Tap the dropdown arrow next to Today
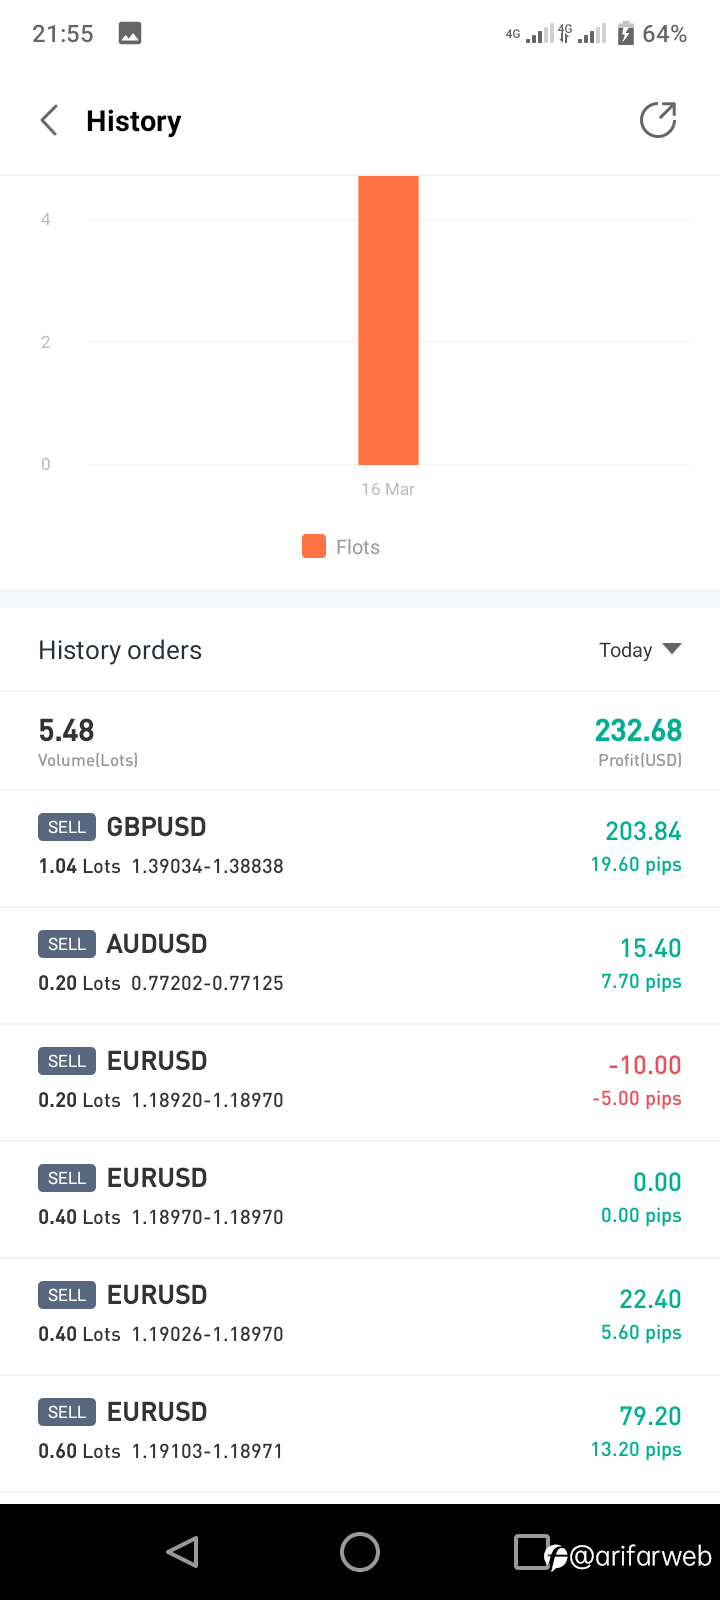 [672, 649]
